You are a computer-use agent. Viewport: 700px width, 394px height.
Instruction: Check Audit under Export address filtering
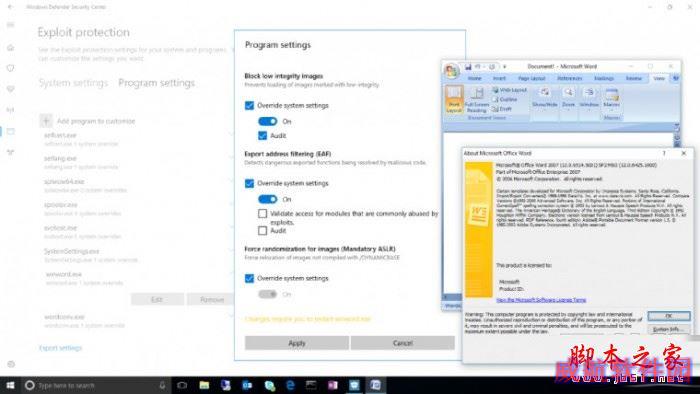(x=262, y=231)
